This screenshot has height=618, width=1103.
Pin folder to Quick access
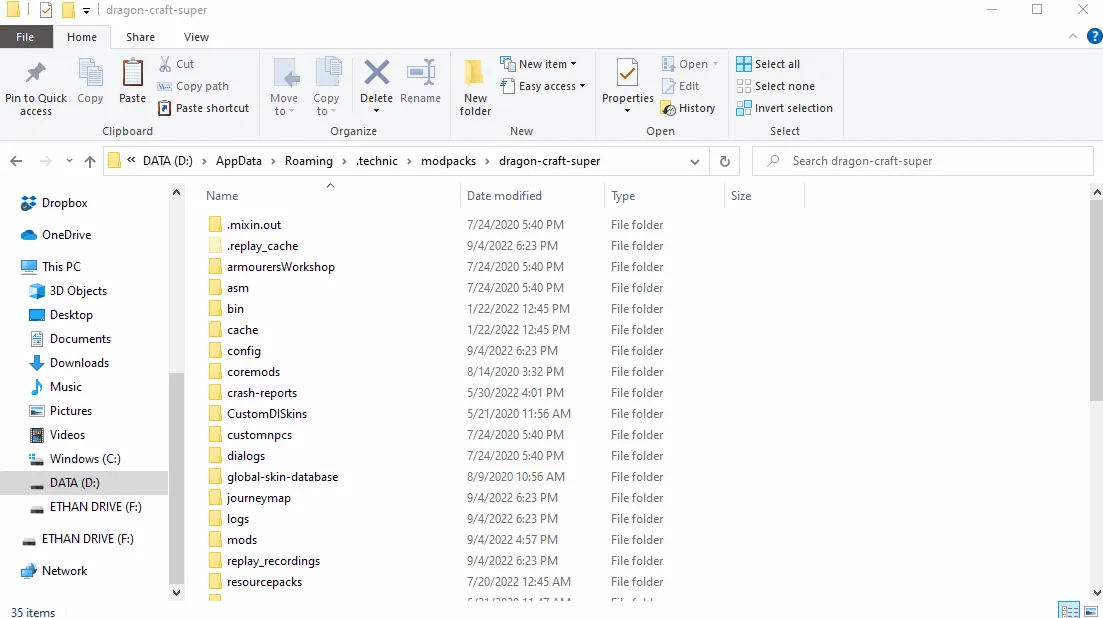pos(36,87)
